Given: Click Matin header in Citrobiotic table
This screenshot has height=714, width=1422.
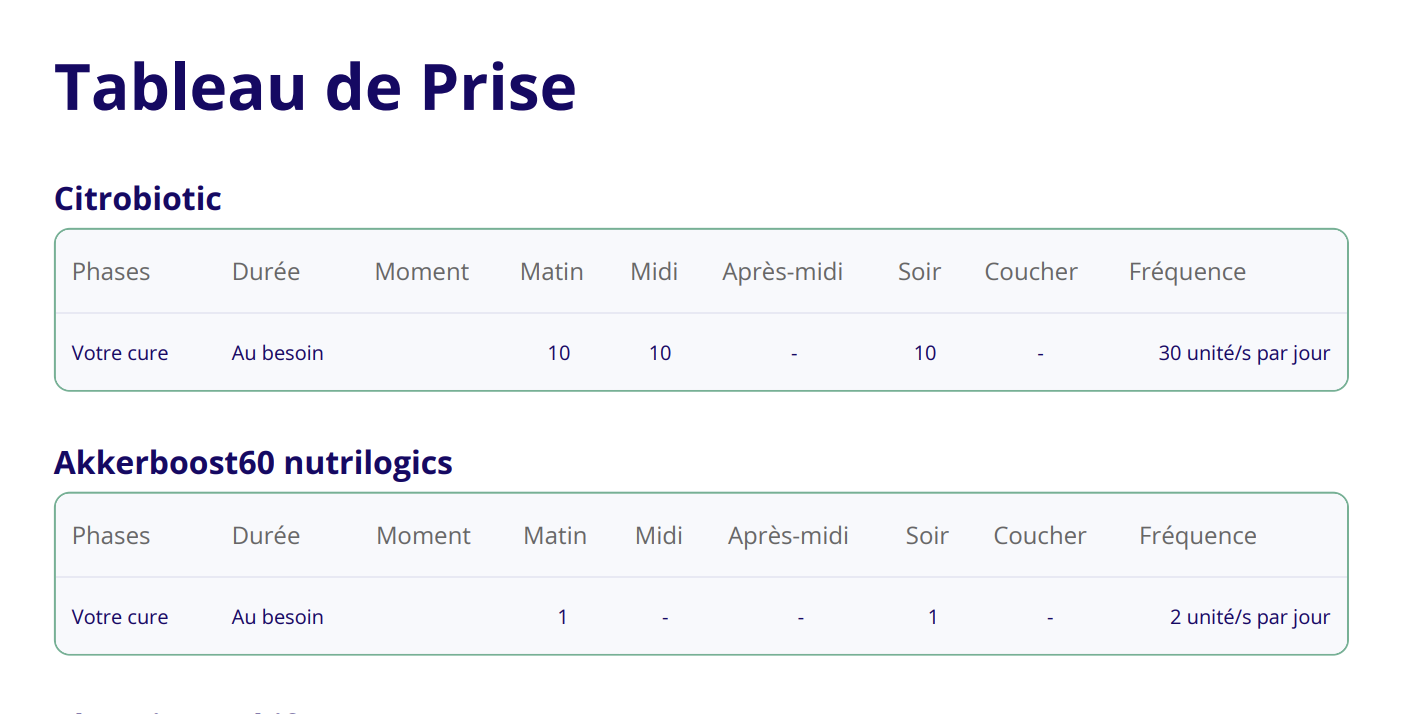Looking at the screenshot, I should [x=552, y=272].
